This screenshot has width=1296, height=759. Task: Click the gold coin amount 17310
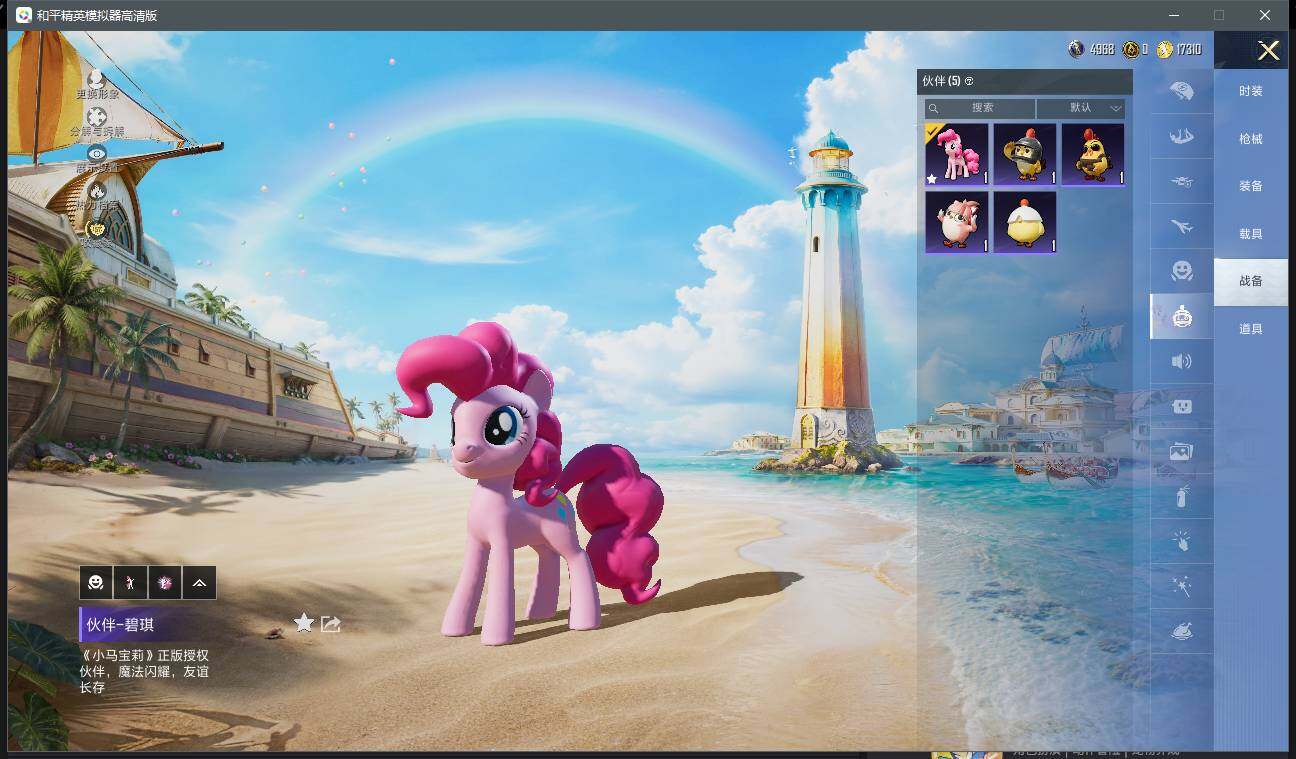click(1189, 49)
